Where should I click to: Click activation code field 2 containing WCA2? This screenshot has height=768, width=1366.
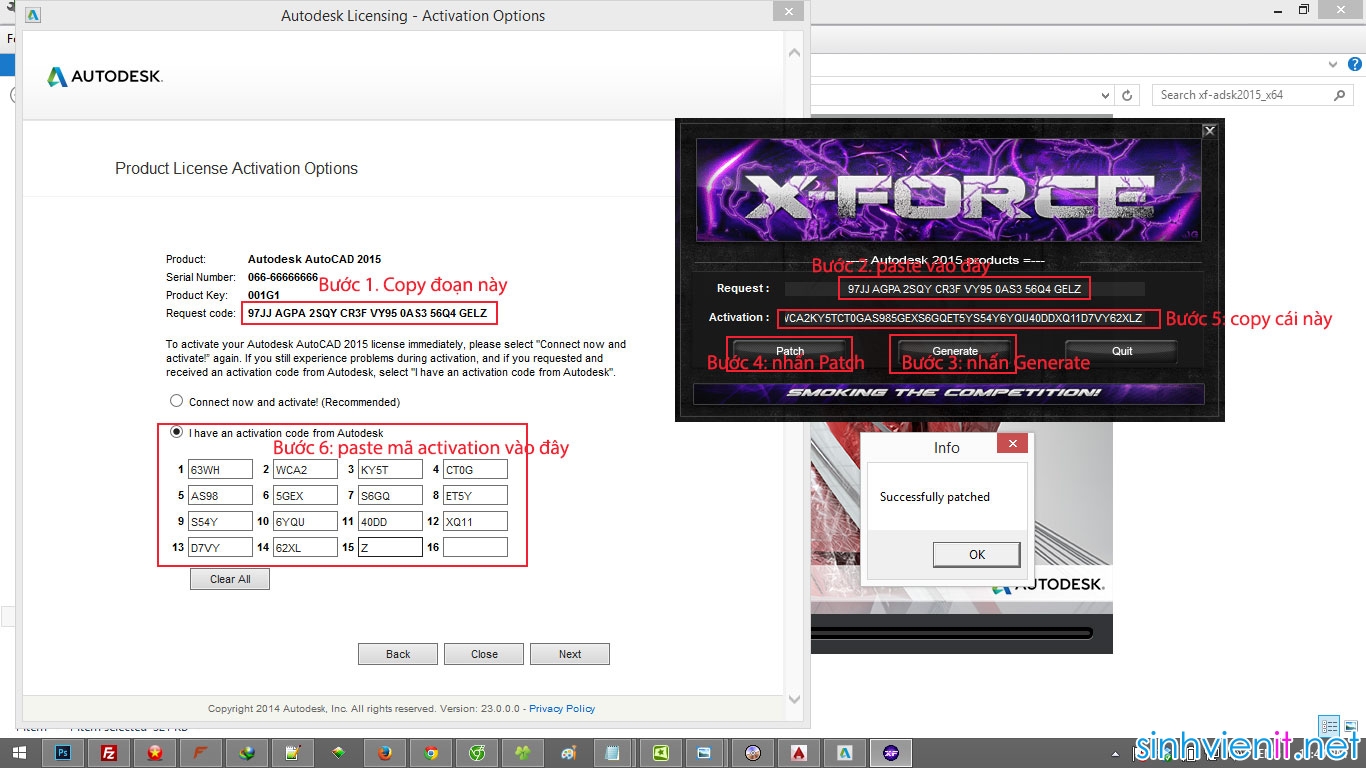[x=305, y=470]
